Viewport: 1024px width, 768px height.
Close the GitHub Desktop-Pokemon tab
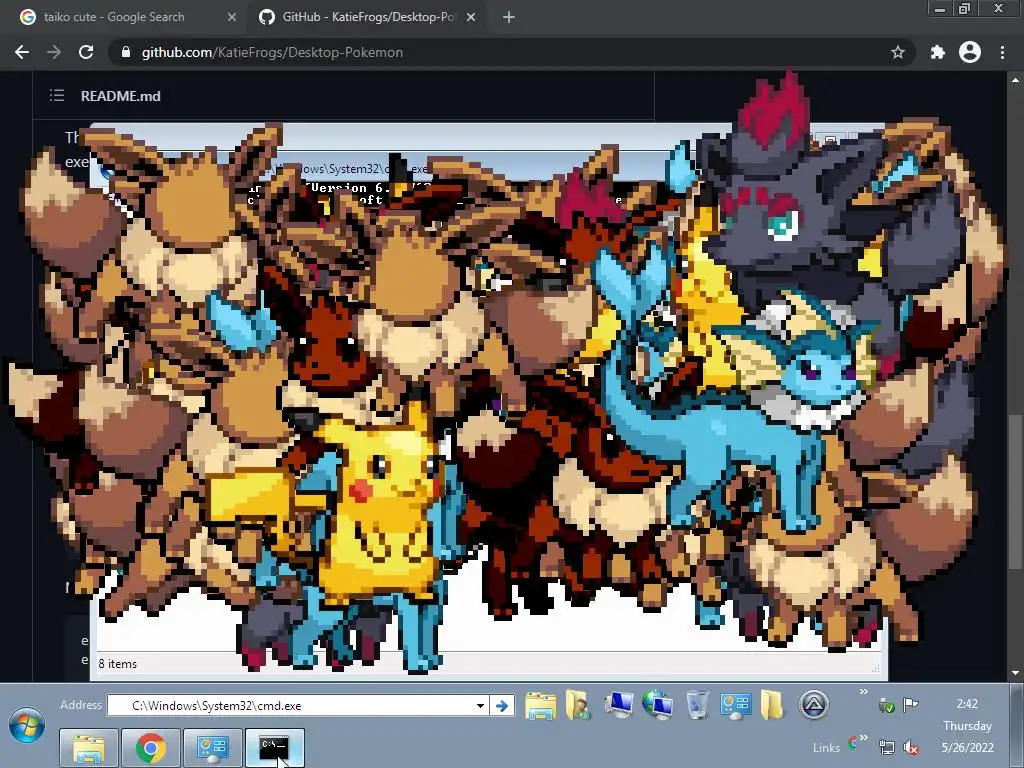point(471,18)
